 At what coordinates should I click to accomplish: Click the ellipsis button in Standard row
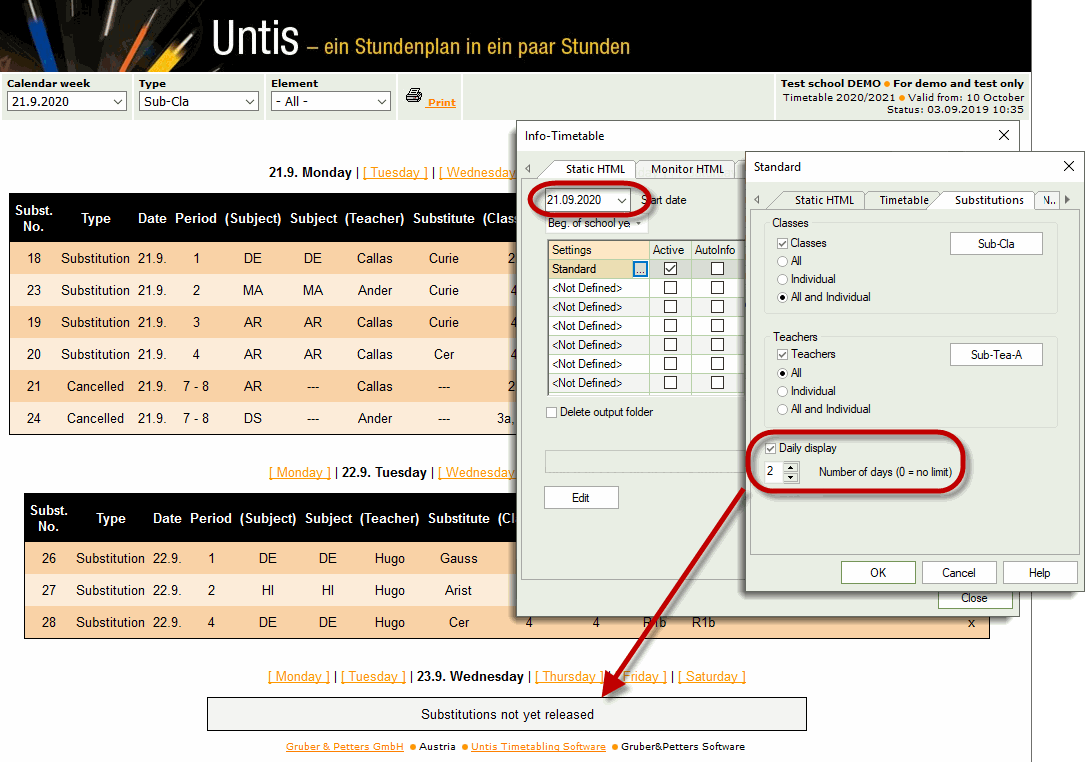[640, 269]
